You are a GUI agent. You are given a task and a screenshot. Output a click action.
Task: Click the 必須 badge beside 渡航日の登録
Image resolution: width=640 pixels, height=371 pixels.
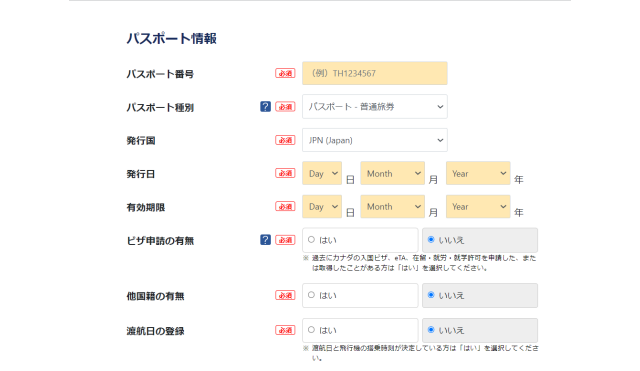[285, 330]
